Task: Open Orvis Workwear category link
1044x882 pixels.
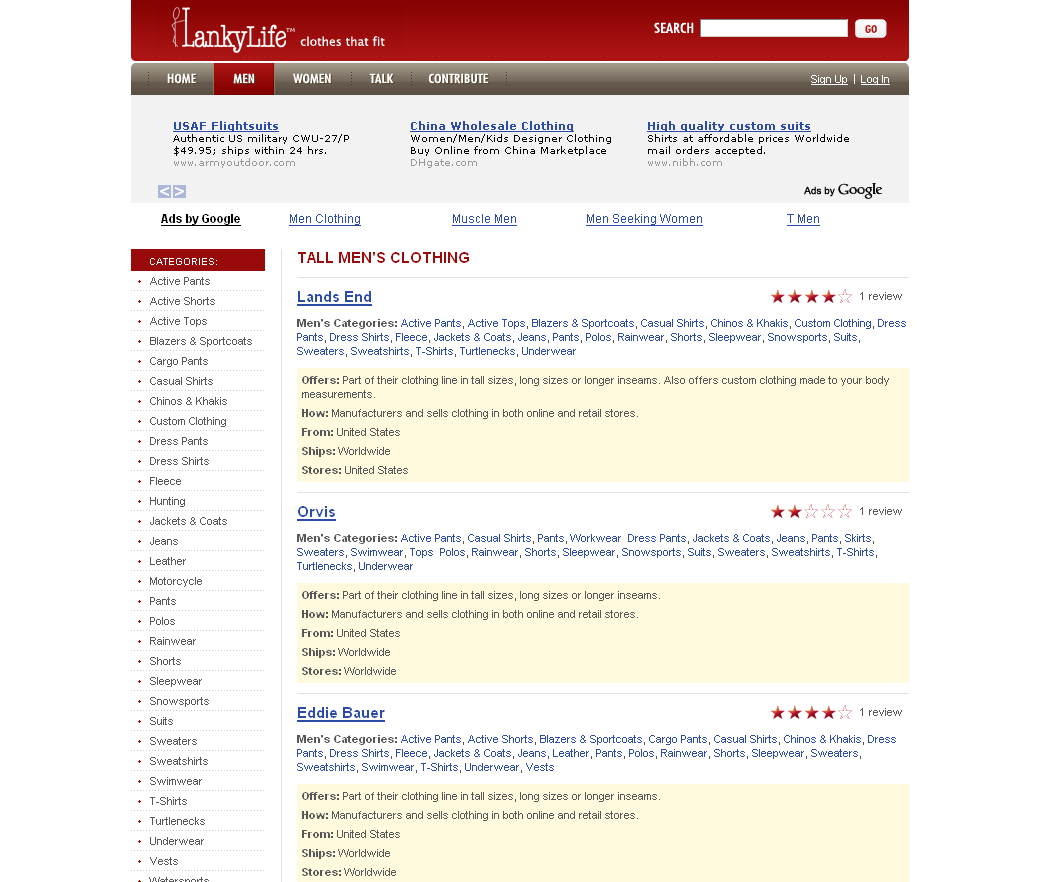Action: 595,538
